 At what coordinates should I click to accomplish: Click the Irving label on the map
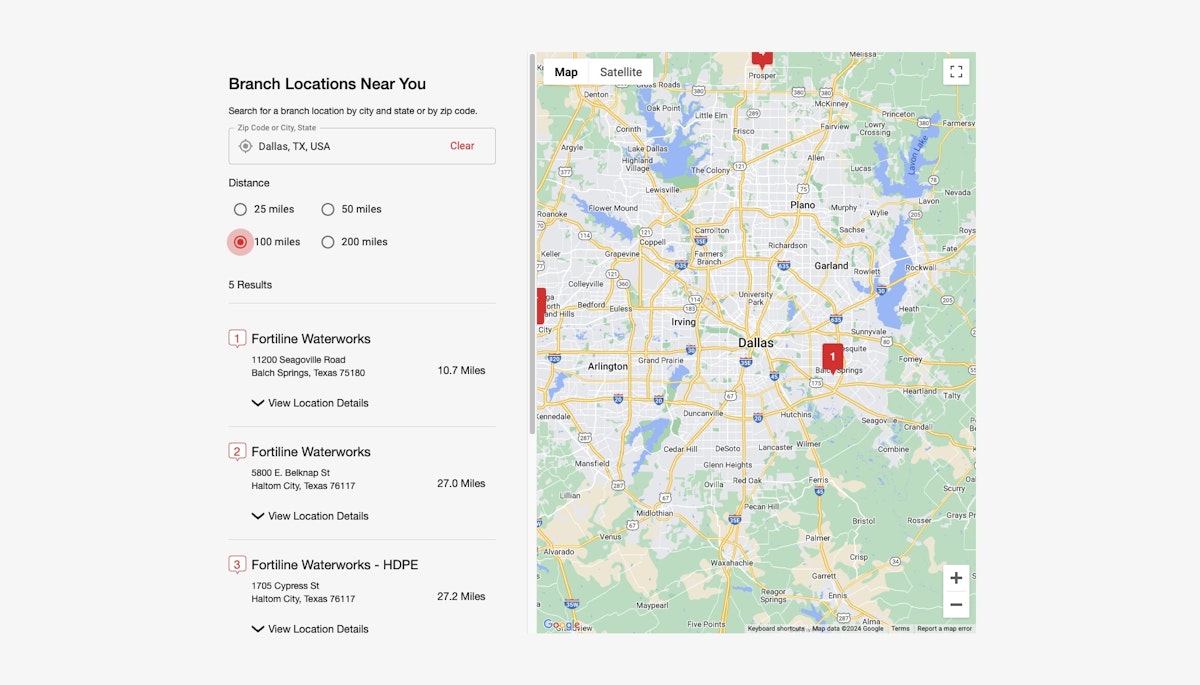[684, 323]
